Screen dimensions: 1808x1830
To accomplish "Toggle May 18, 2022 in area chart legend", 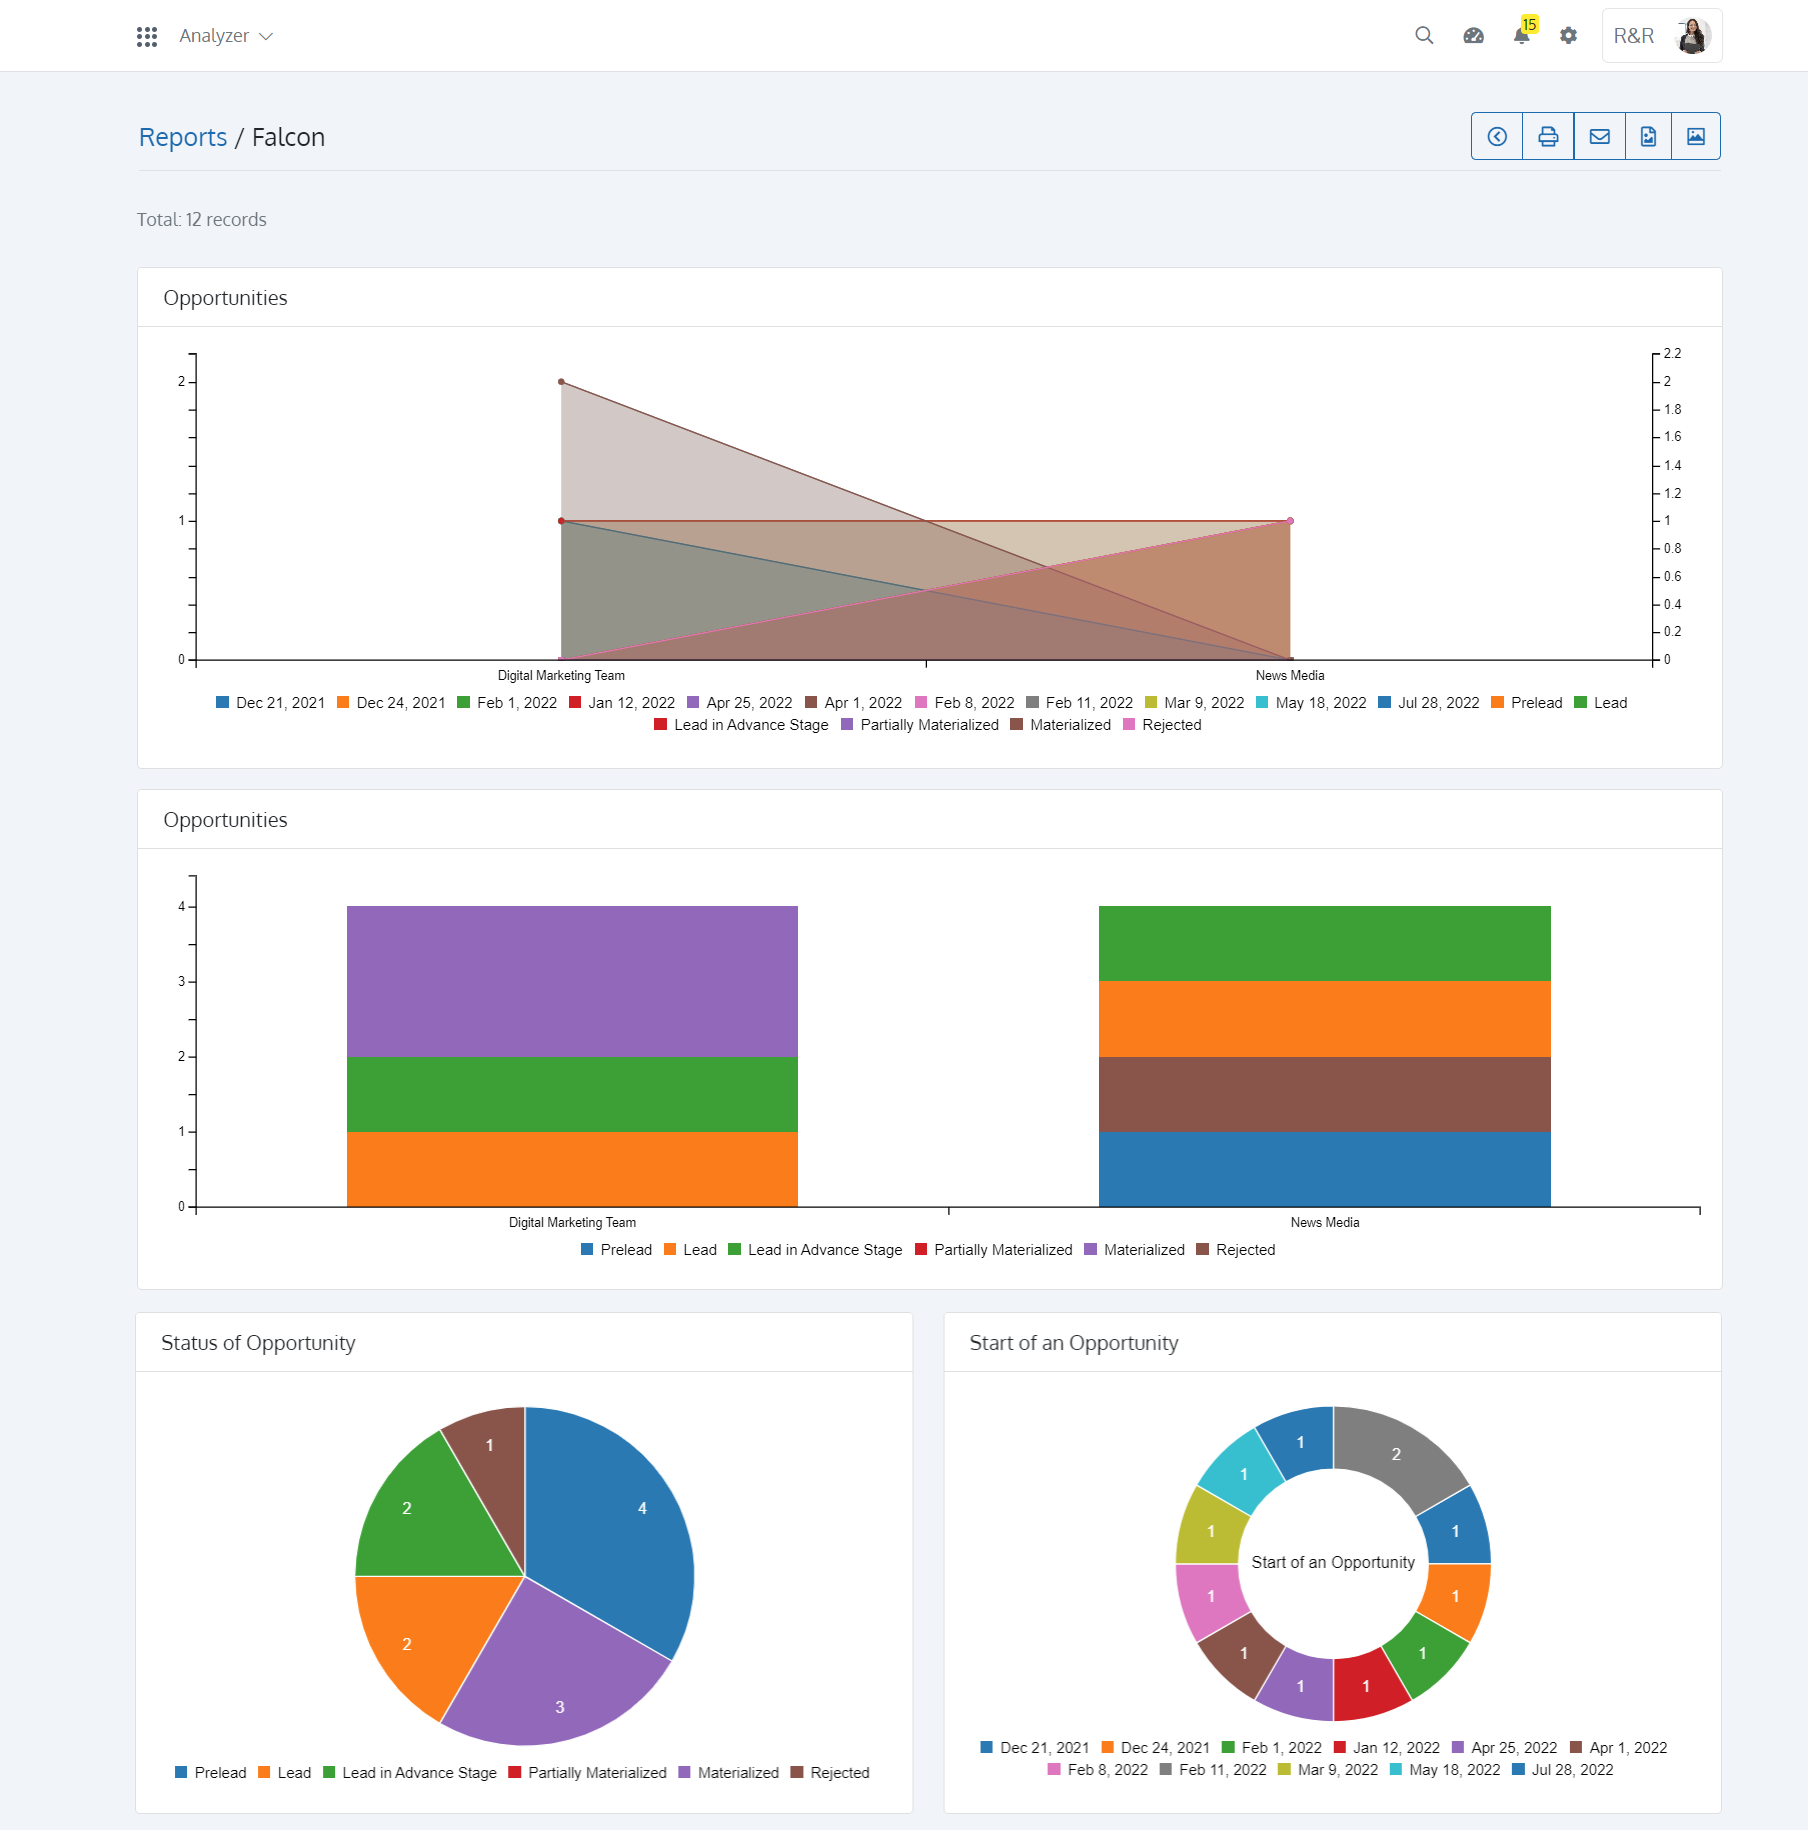I will coord(1311,703).
